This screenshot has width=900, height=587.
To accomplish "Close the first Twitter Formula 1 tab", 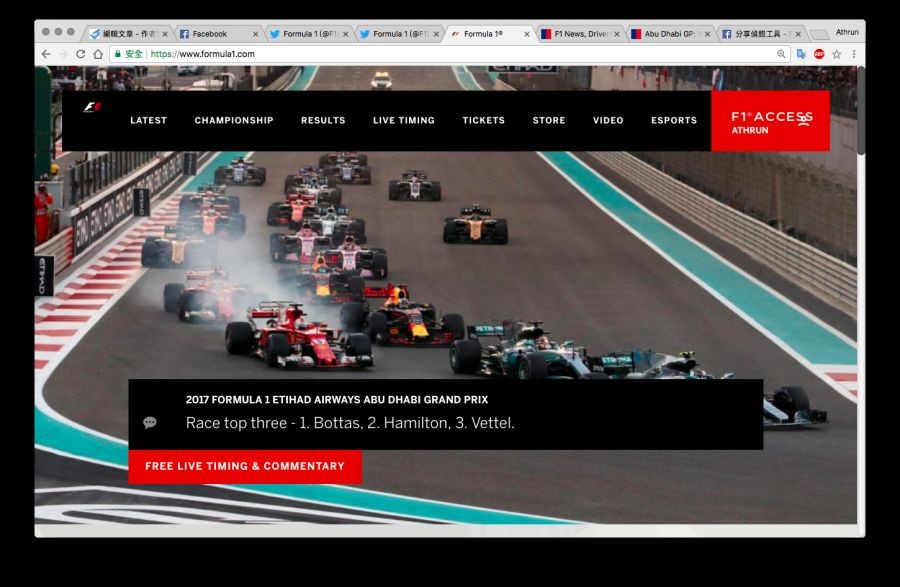I will [346, 34].
